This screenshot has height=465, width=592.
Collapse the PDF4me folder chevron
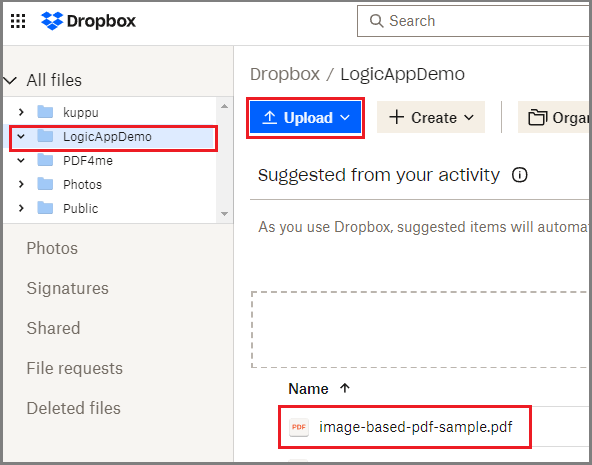click(21, 160)
